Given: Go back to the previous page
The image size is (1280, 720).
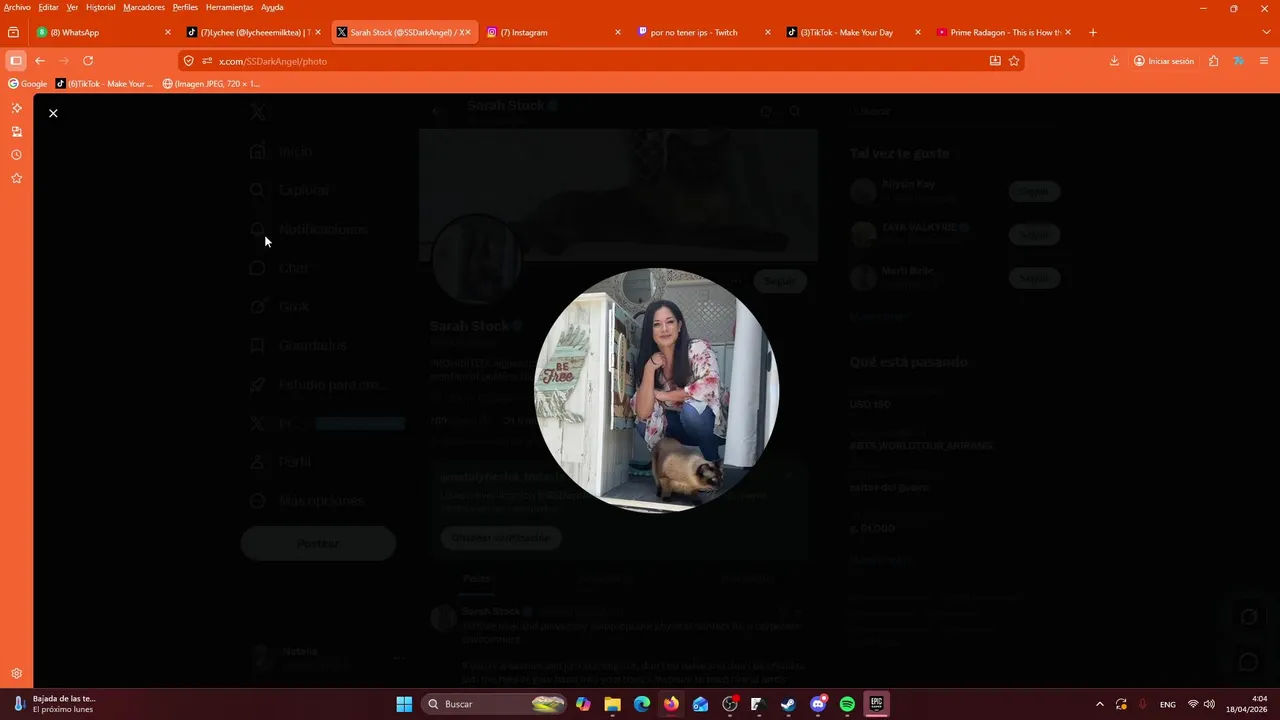Looking at the screenshot, I should tap(40, 61).
